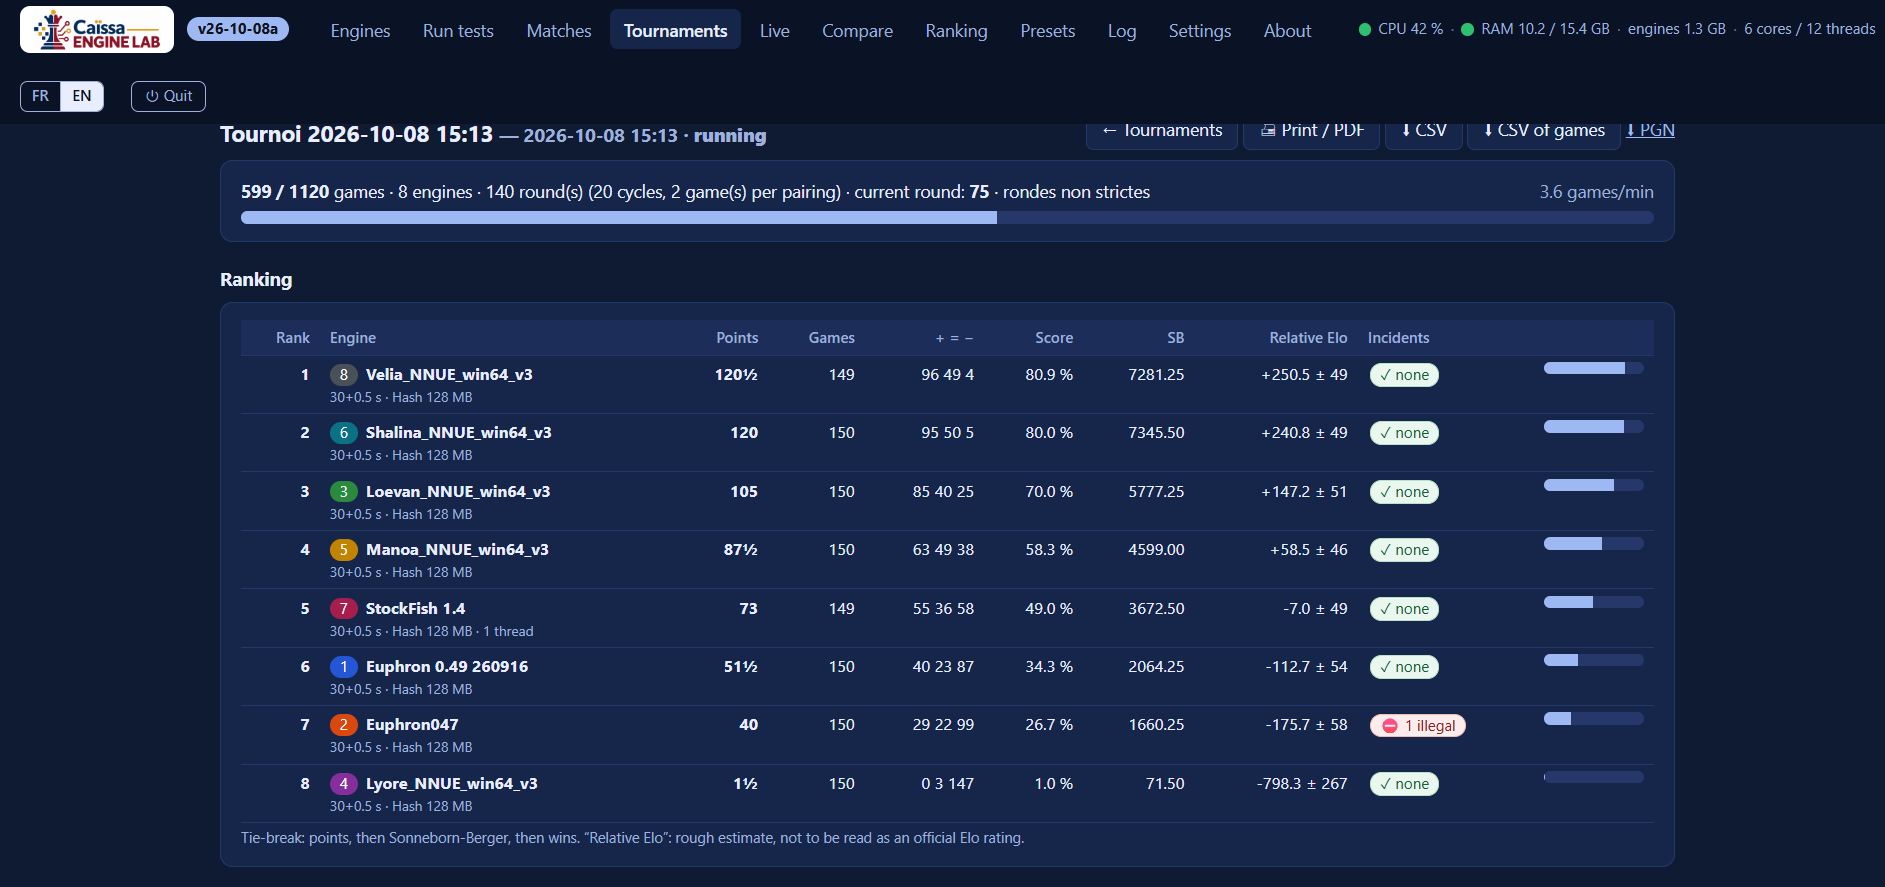1885x887 pixels.
Task: Click the engine name StockFish 1.4
Action: (x=415, y=609)
